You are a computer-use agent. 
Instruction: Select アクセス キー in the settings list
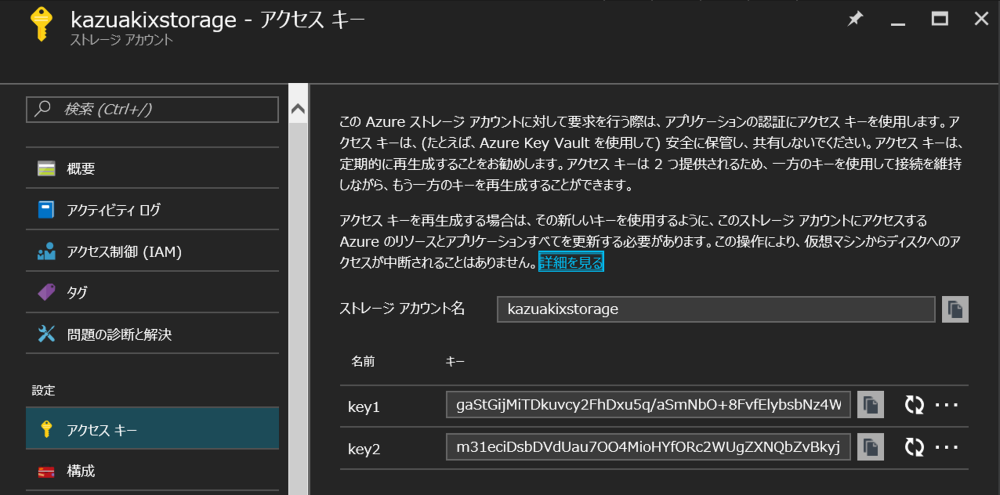(152, 430)
